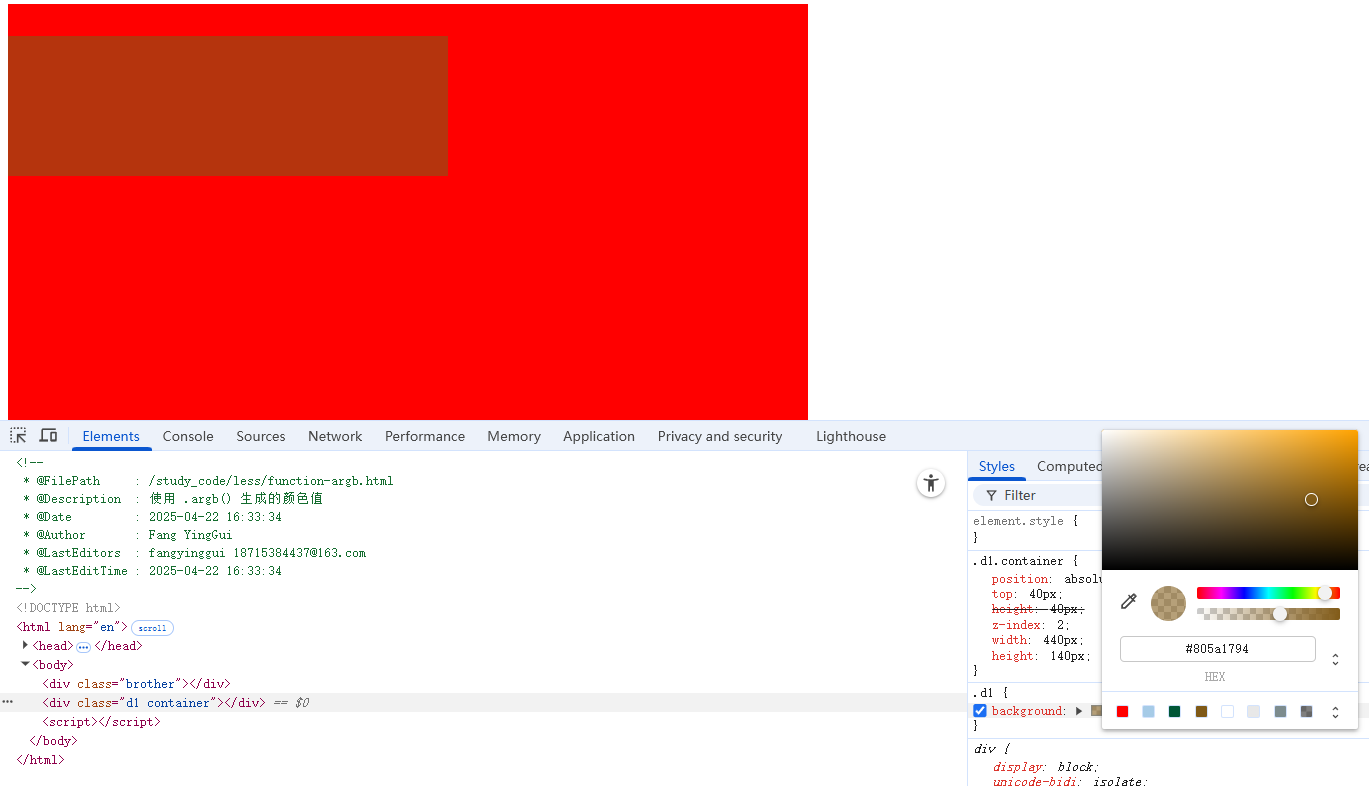The width and height of the screenshot is (1369, 786).
Task: Click the color gradient picker handle
Action: point(1311,499)
